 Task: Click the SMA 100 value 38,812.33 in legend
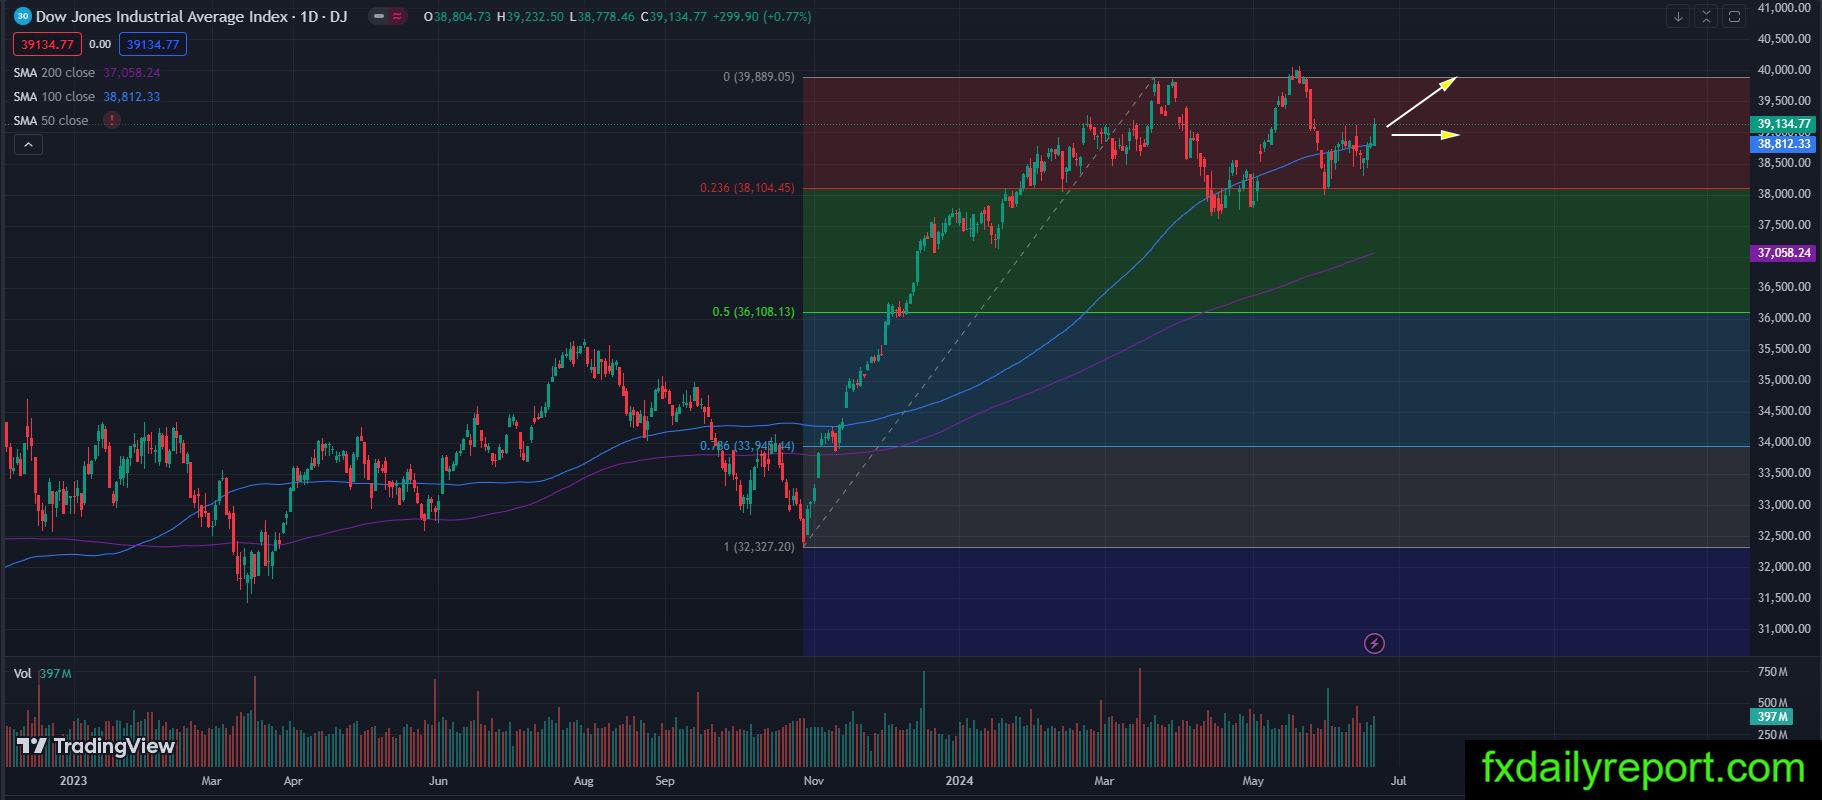coord(132,97)
